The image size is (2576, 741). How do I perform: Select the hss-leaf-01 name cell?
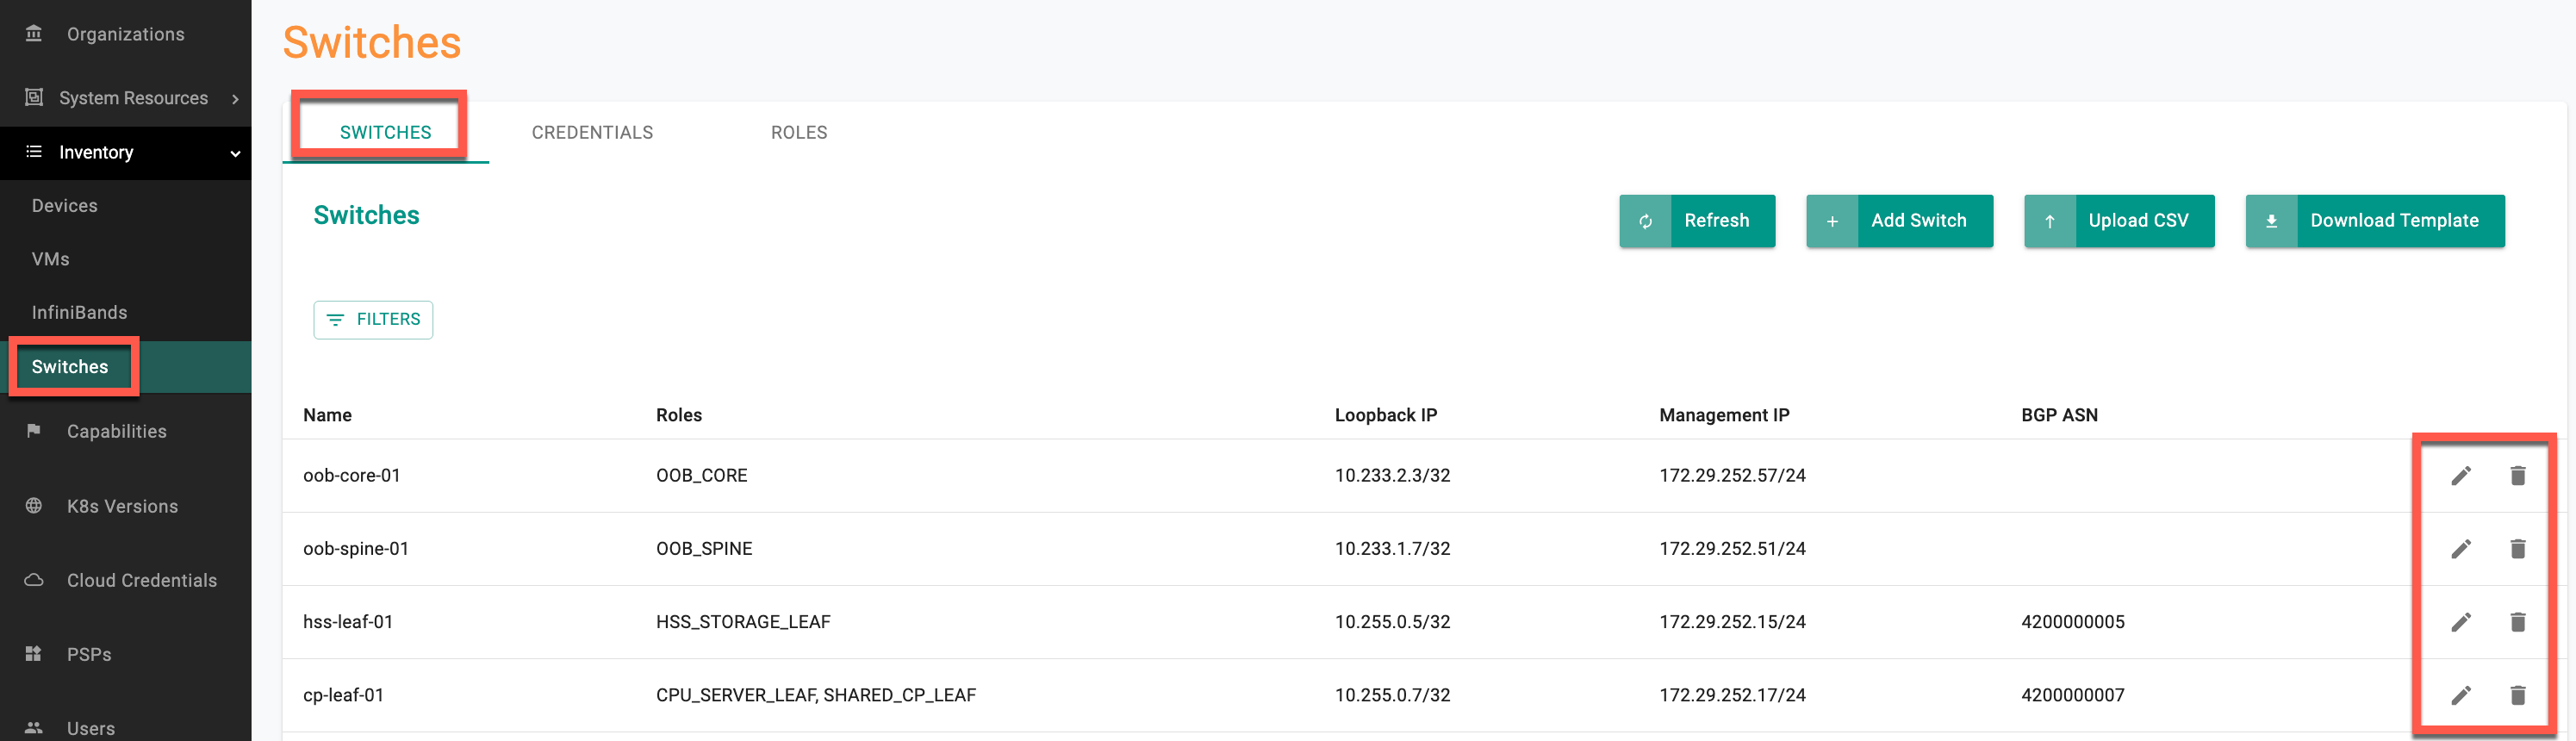click(348, 621)
